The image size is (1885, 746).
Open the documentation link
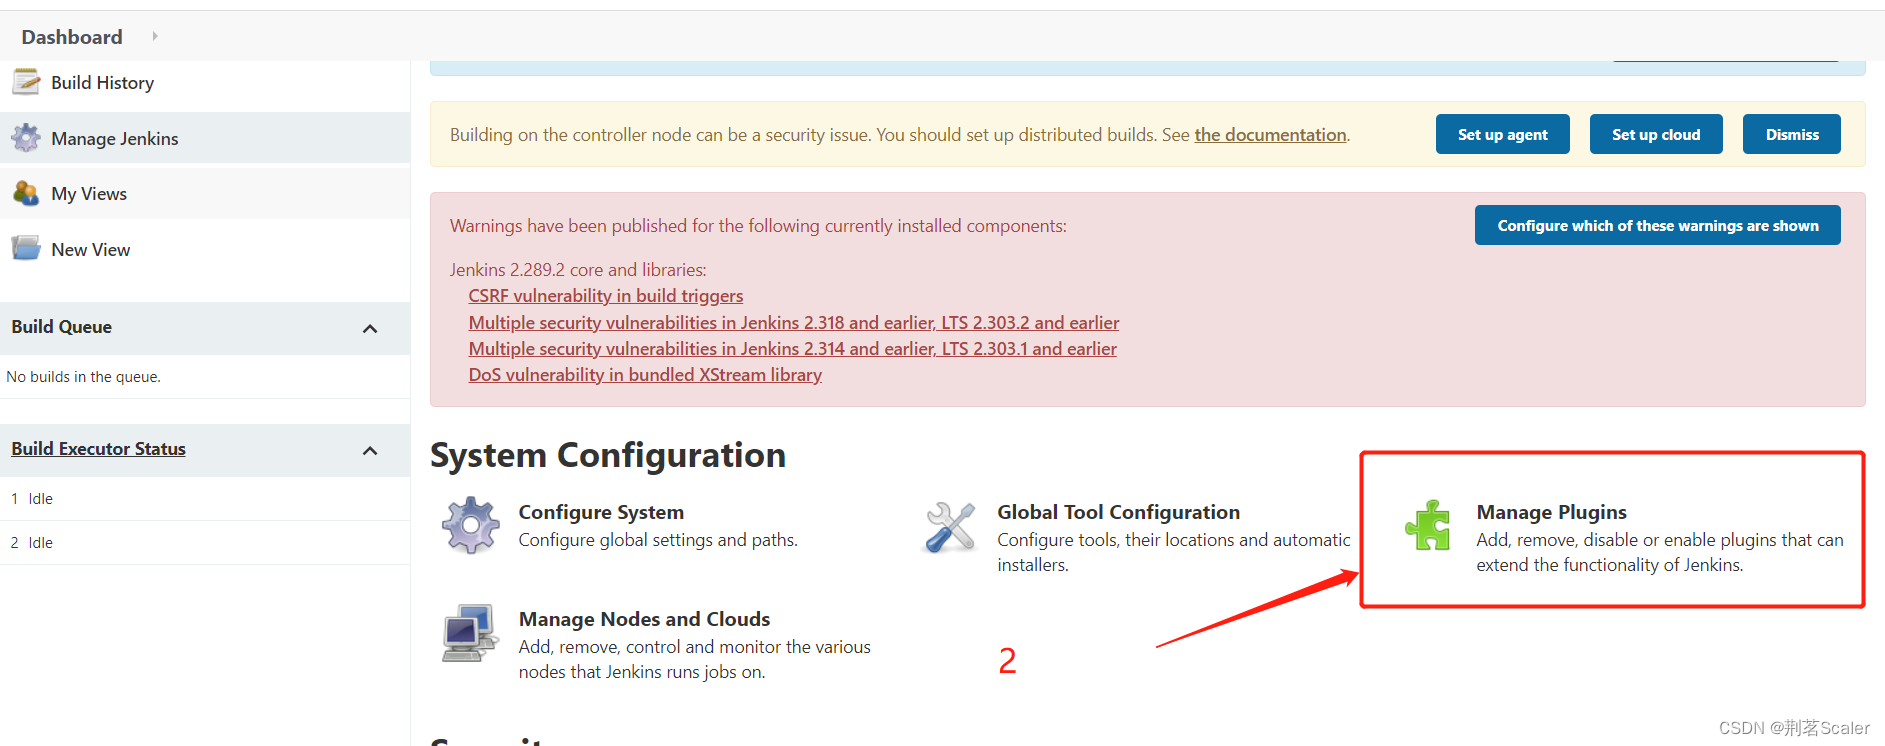pyautogui.click(x=1270, y=135)
